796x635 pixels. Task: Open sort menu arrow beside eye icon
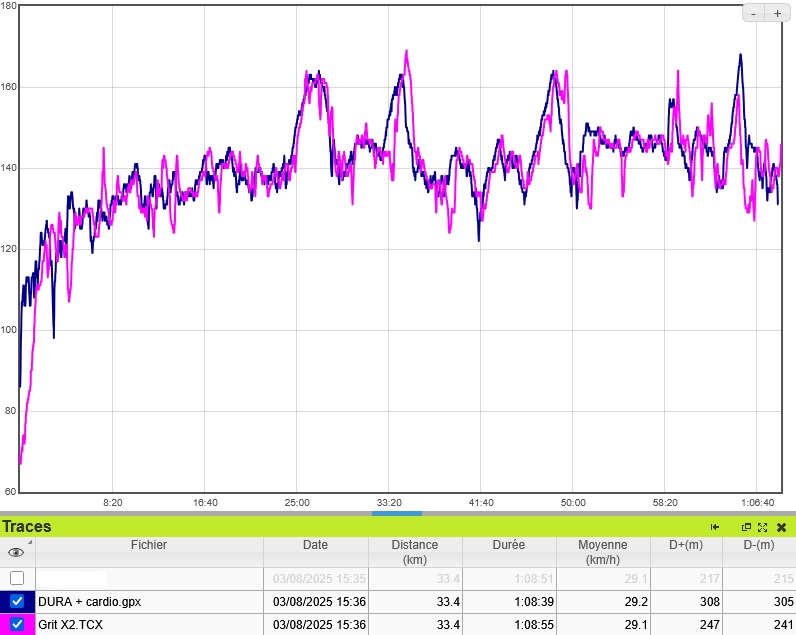[x=29, y=542]
